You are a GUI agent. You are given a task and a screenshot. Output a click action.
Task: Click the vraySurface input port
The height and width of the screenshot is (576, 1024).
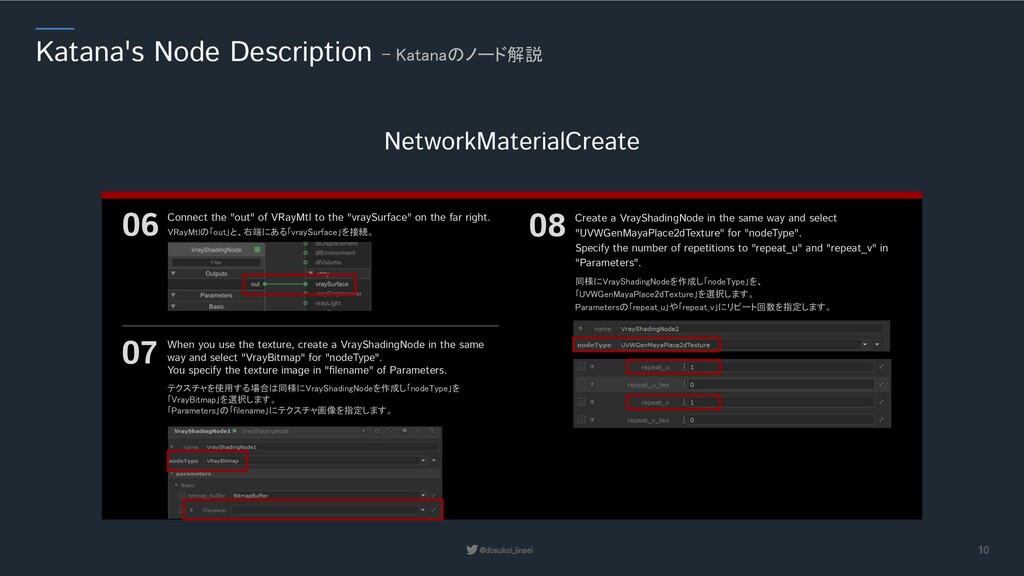(305, 284)
